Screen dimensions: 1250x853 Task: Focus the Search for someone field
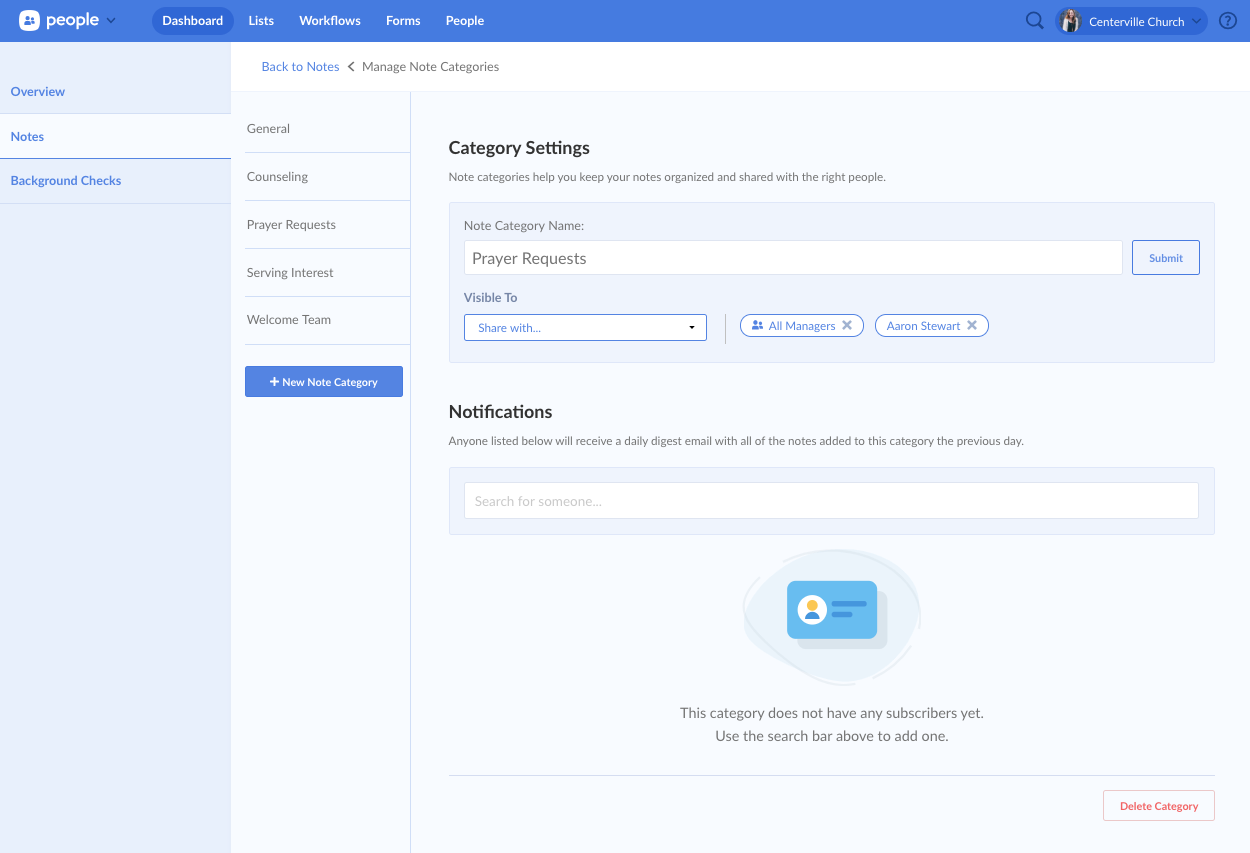tap(831, 501)
